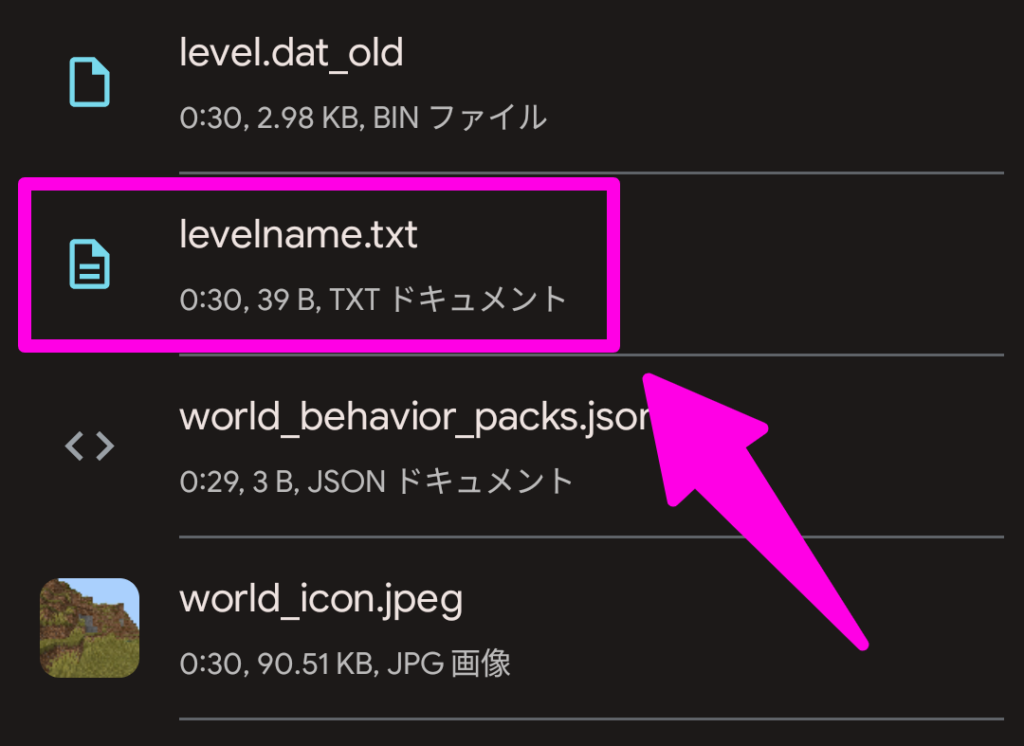Select the world_icon.jpeg file name
Screen dimensions: 1024x746
[320, 598]
